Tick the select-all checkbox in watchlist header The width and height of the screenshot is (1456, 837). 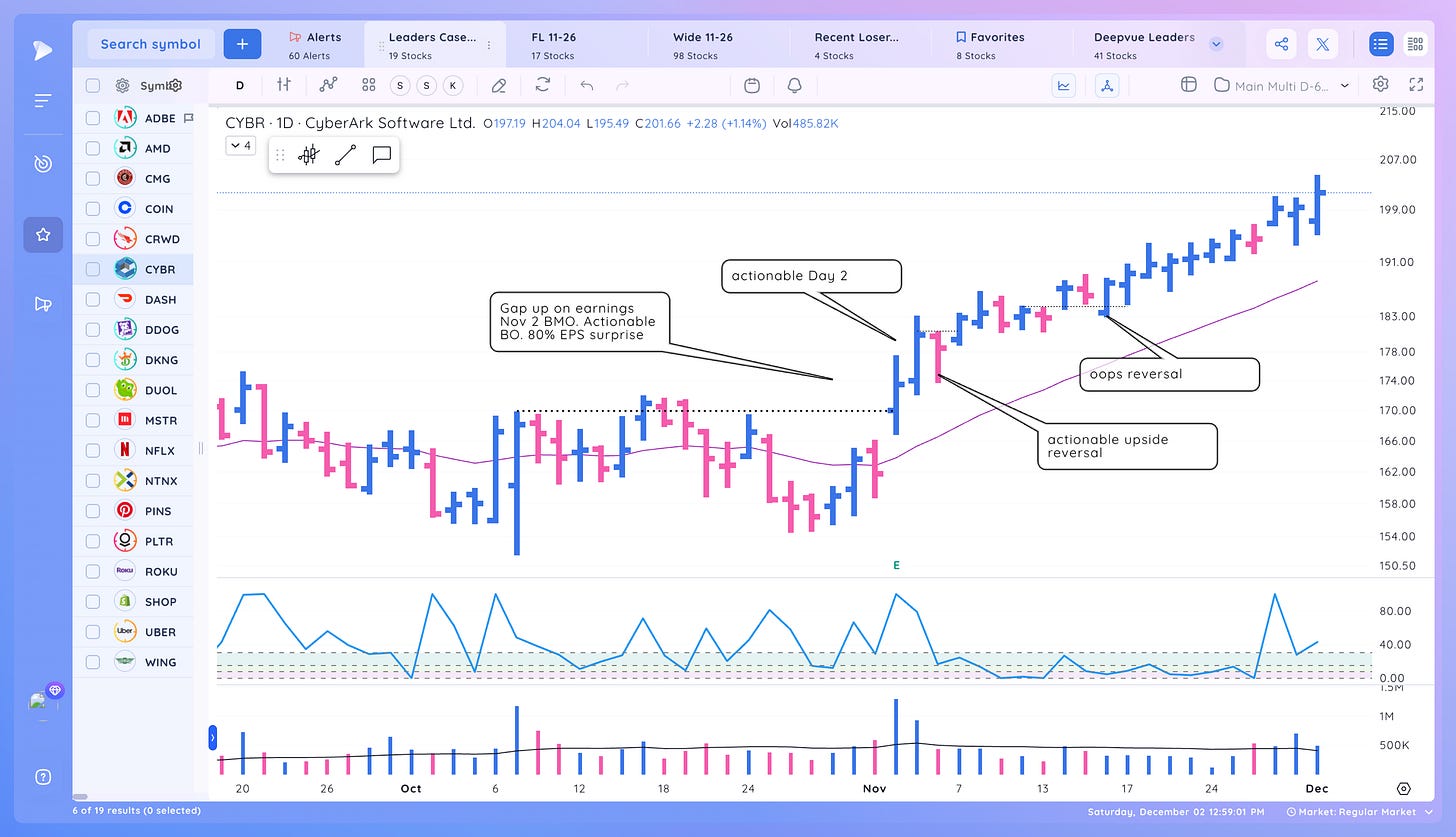93,86
